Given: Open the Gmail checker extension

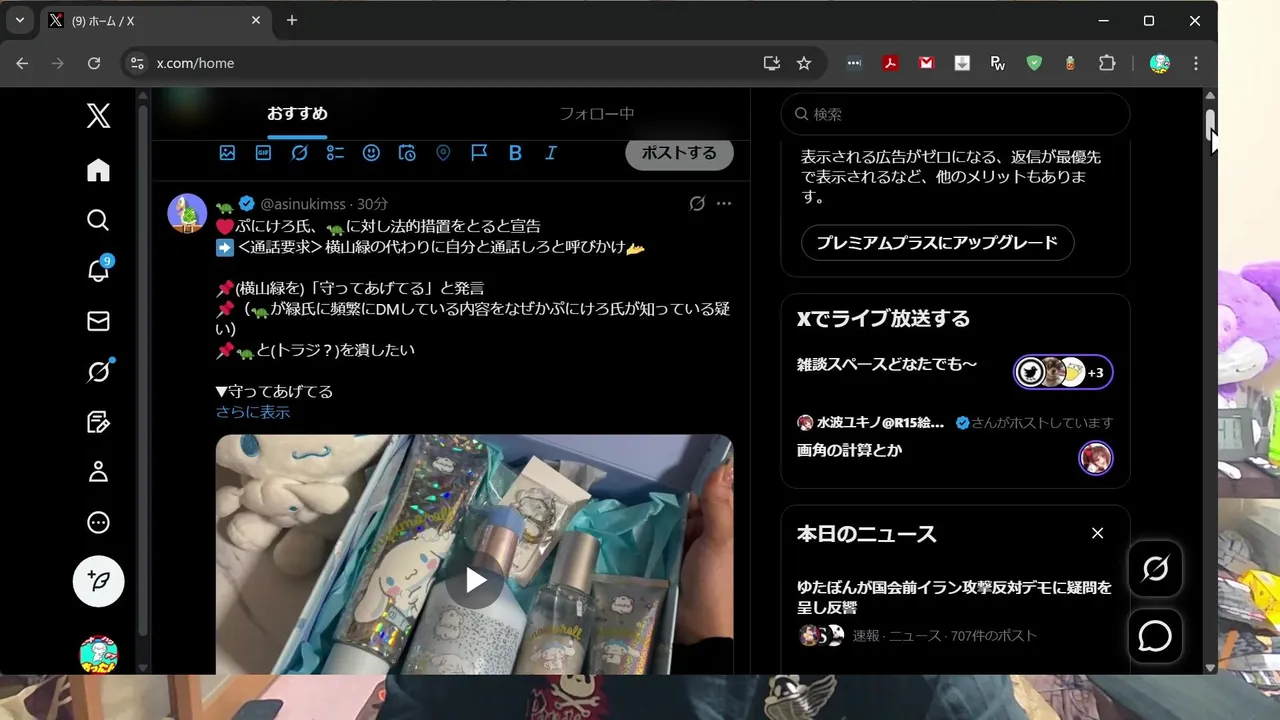Looking at the screenshot, I should coord(926,63).
